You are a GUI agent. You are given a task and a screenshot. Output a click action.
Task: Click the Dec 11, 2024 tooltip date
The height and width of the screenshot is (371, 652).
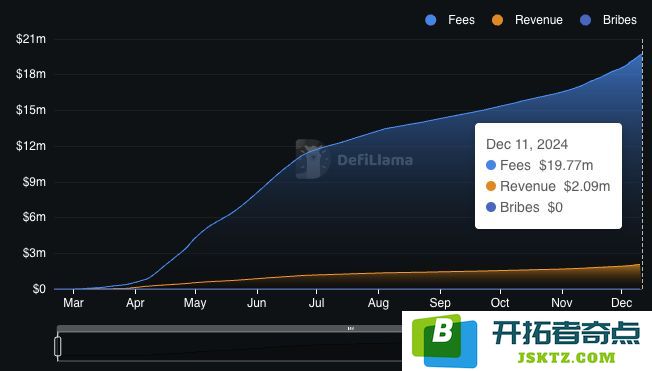pos(527,144)
